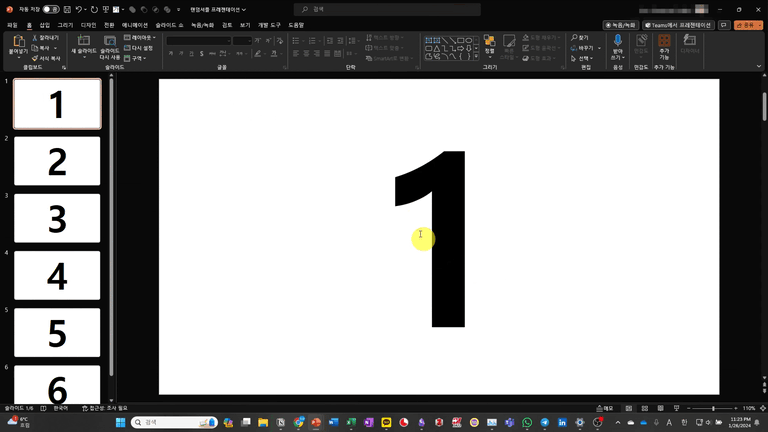This screenshot has width=768, height=432.
Task: Click 서식 복사 (Format Painter)
Action: (46, 58)
